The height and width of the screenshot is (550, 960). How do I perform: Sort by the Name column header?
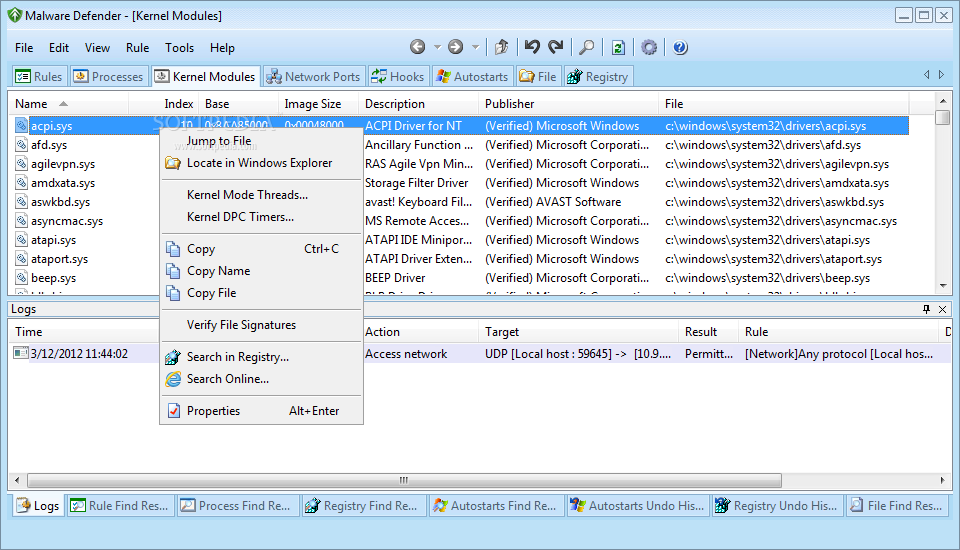(69, 104)
